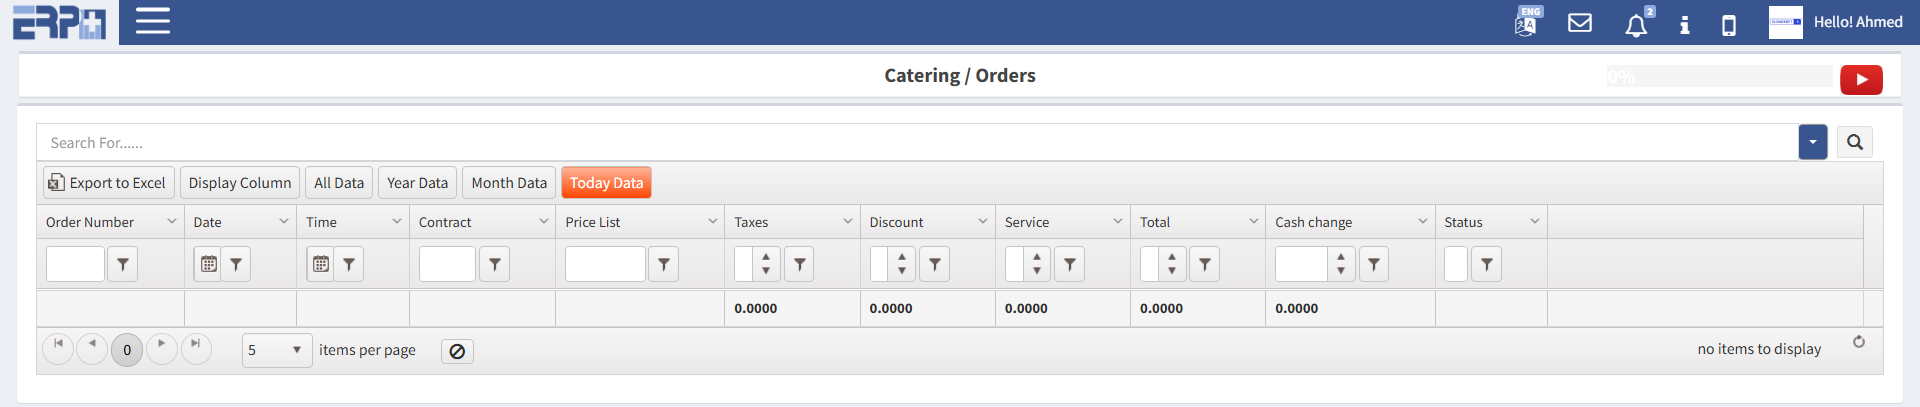Click the Display Column button
Screen dimensions: 1920x407
240,183
